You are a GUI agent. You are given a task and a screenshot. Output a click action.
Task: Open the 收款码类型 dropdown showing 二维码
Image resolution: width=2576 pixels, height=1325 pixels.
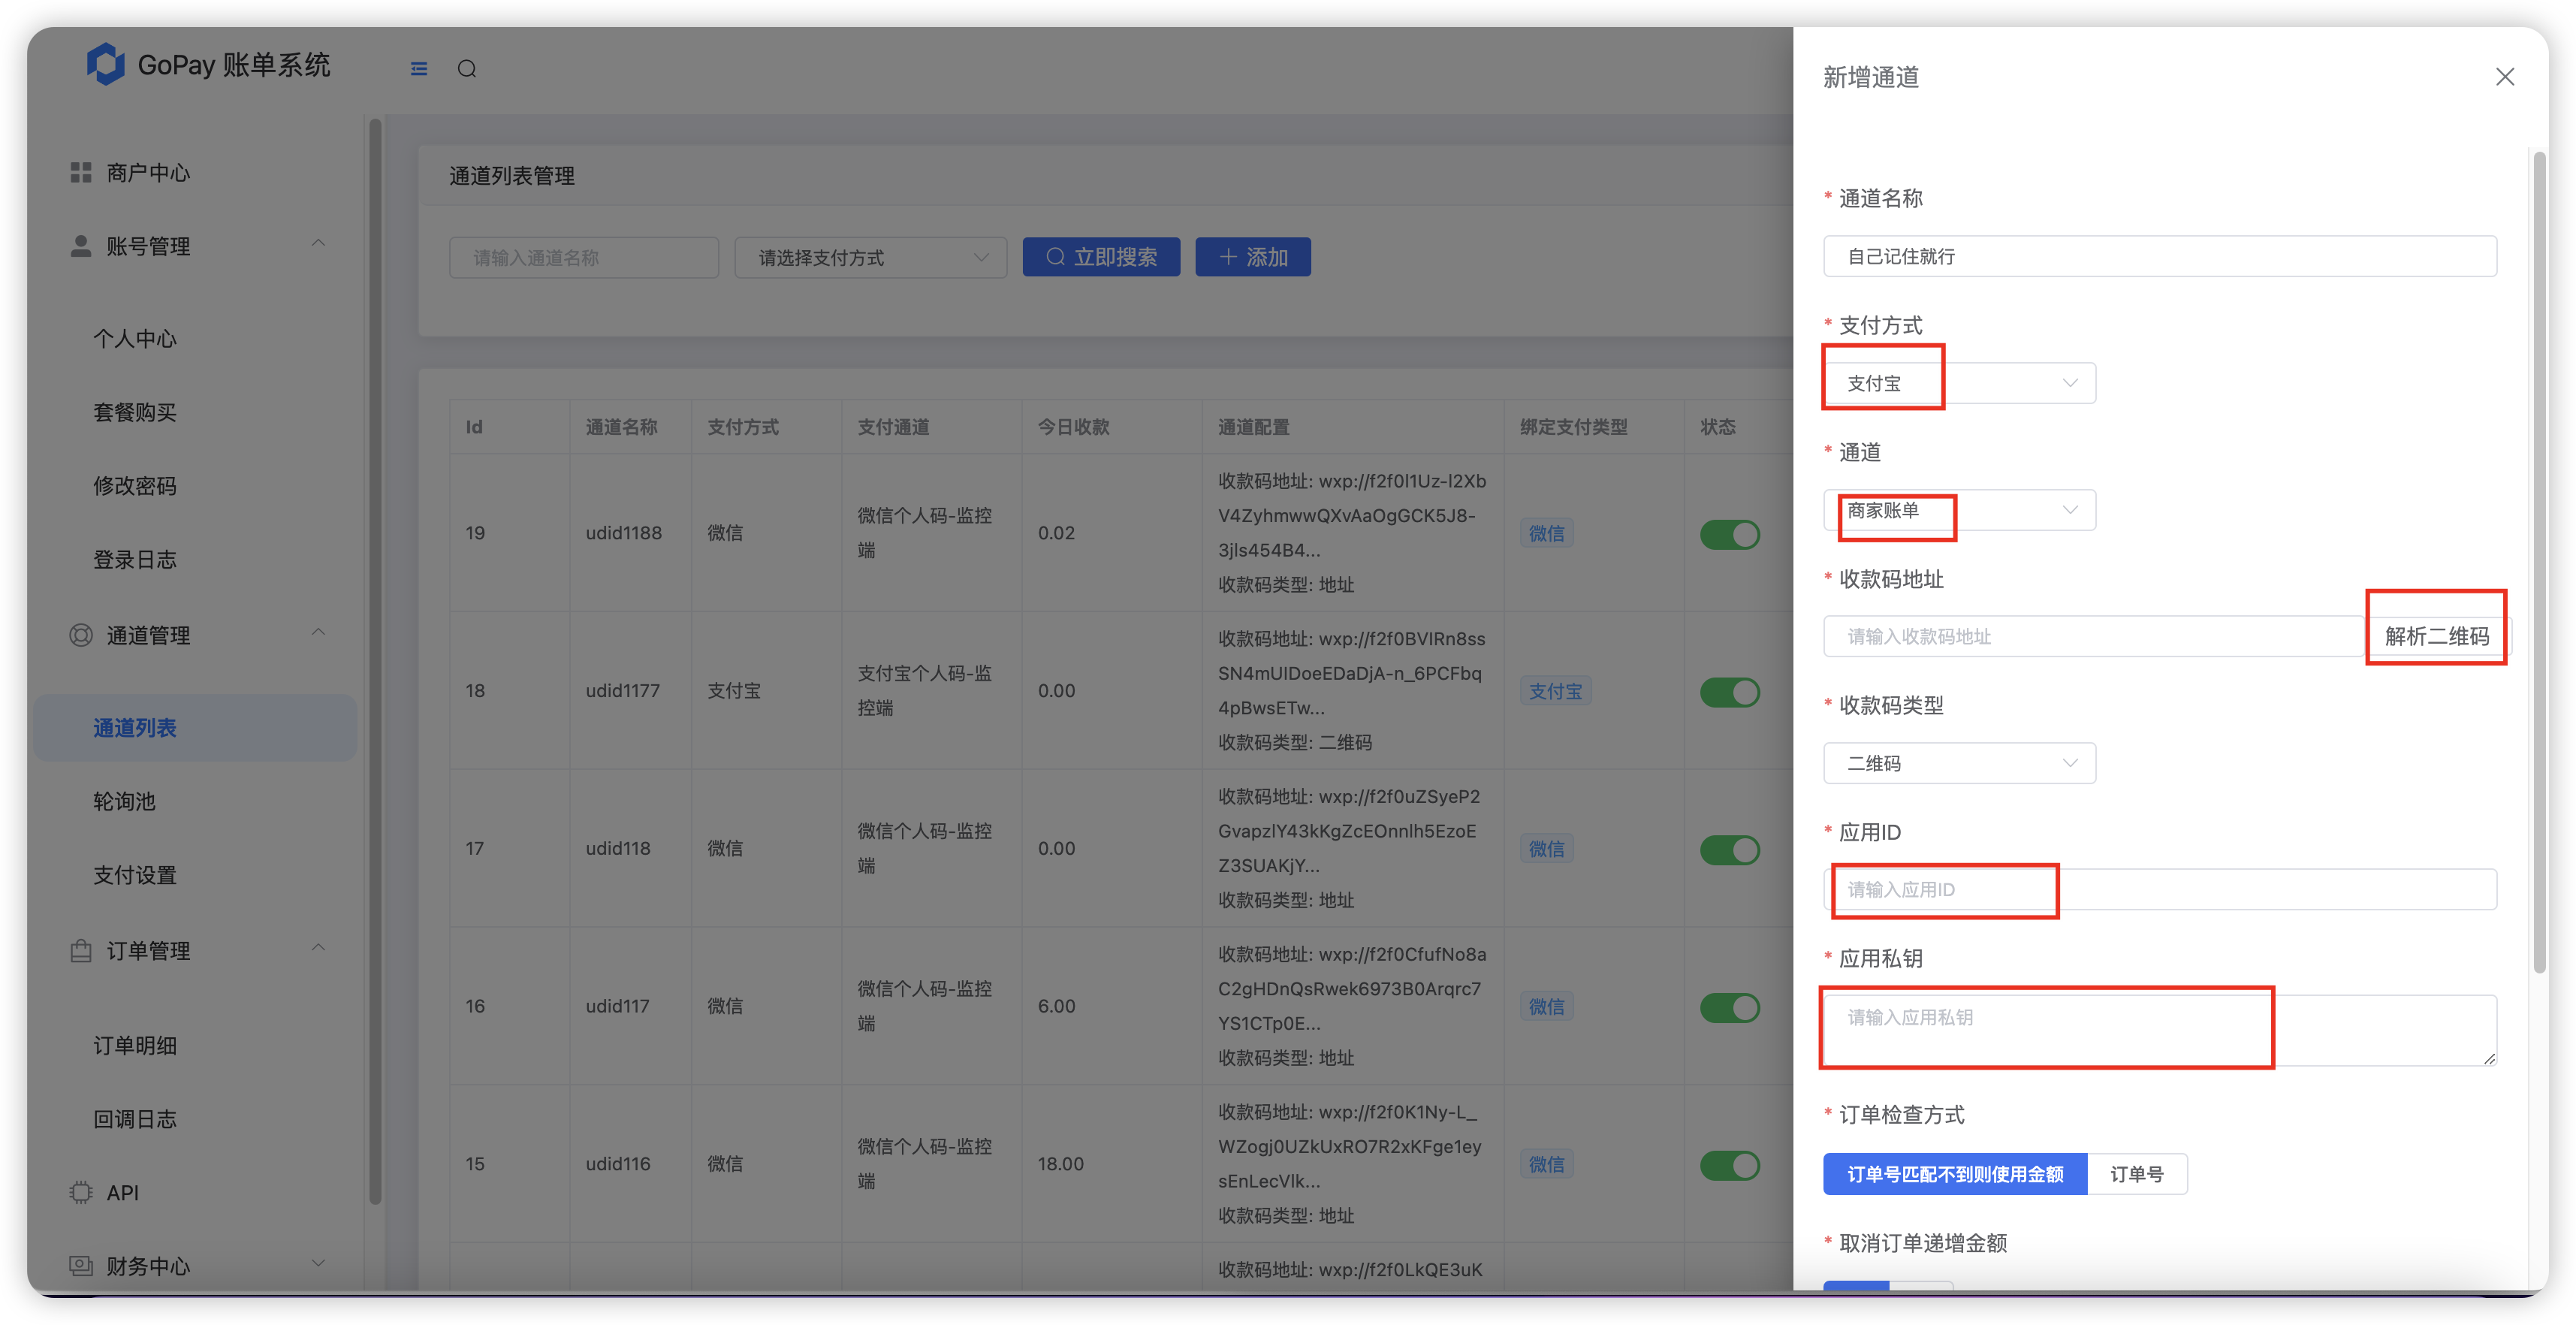tap(1959, 763)
